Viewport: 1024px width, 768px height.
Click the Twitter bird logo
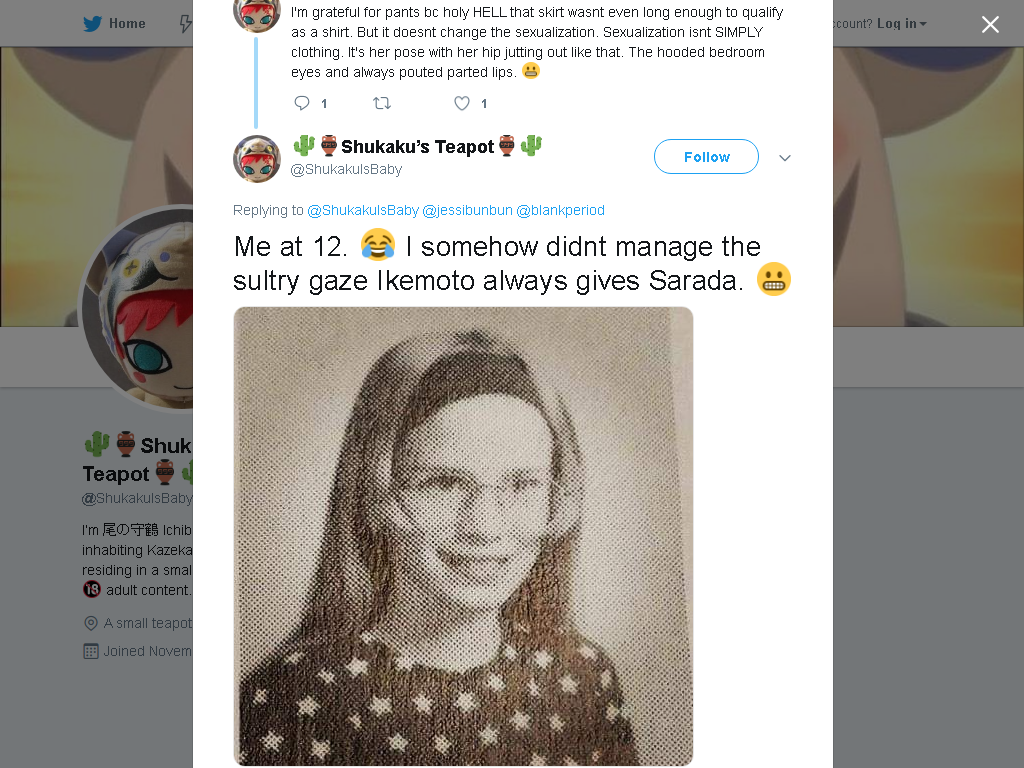[93, 24]
